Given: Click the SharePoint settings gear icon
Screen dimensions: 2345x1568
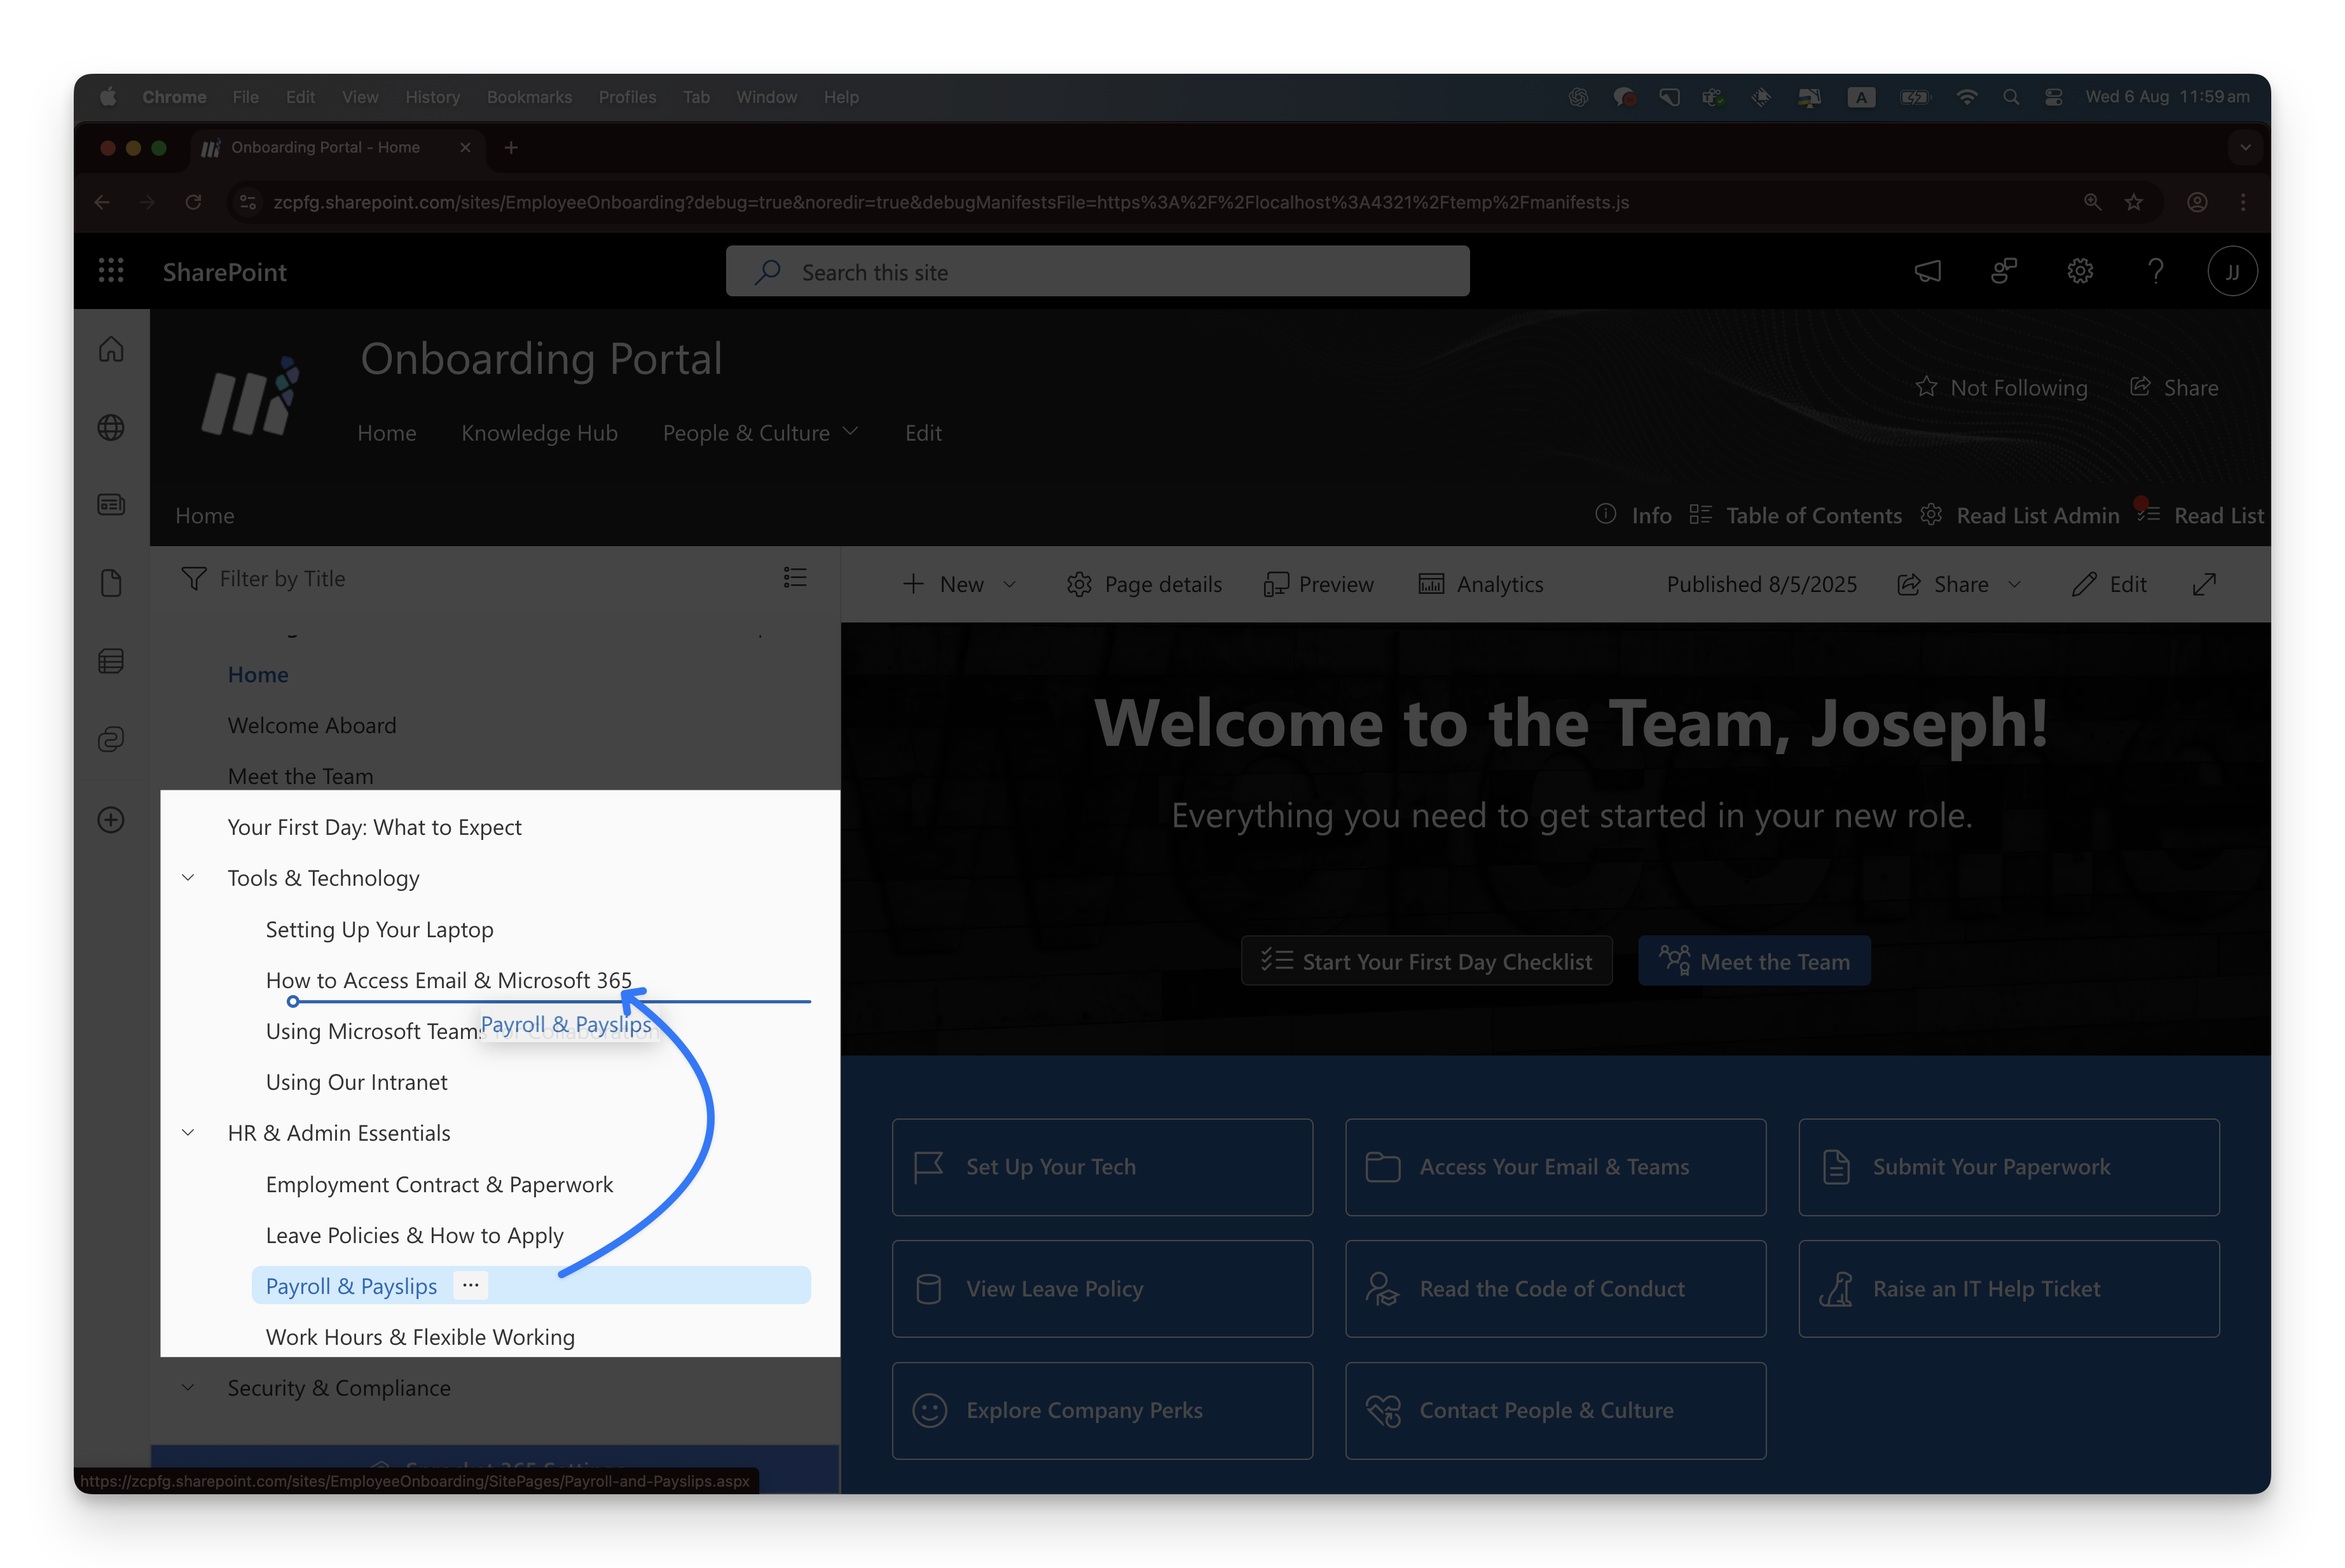Looking at the screenshot, I should point(2080,271).
